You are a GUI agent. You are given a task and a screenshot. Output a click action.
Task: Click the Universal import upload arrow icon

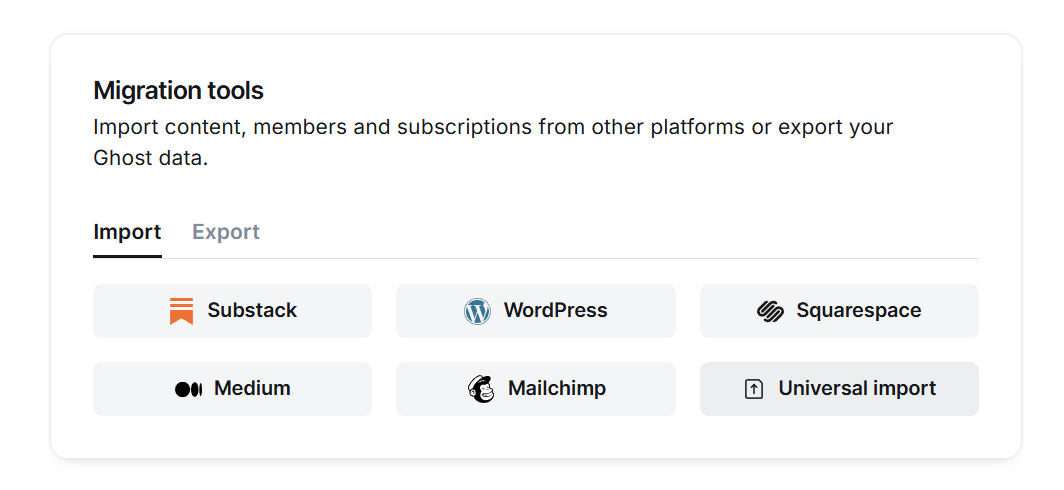coord(754,389)
